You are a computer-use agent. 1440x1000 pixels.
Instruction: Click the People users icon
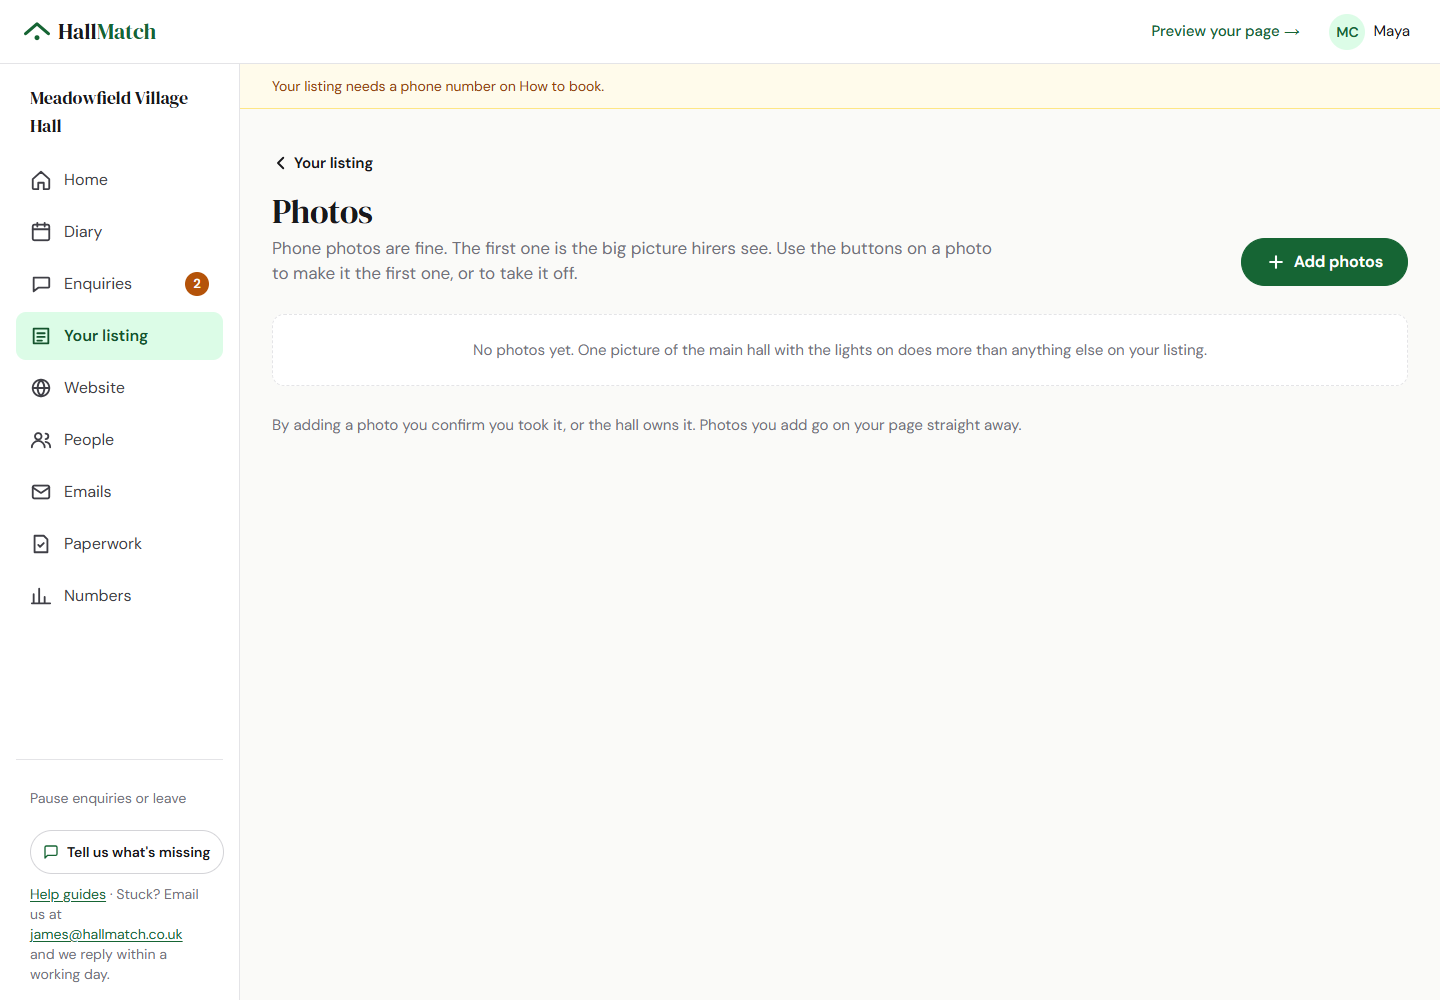click(x=41, y=440)
